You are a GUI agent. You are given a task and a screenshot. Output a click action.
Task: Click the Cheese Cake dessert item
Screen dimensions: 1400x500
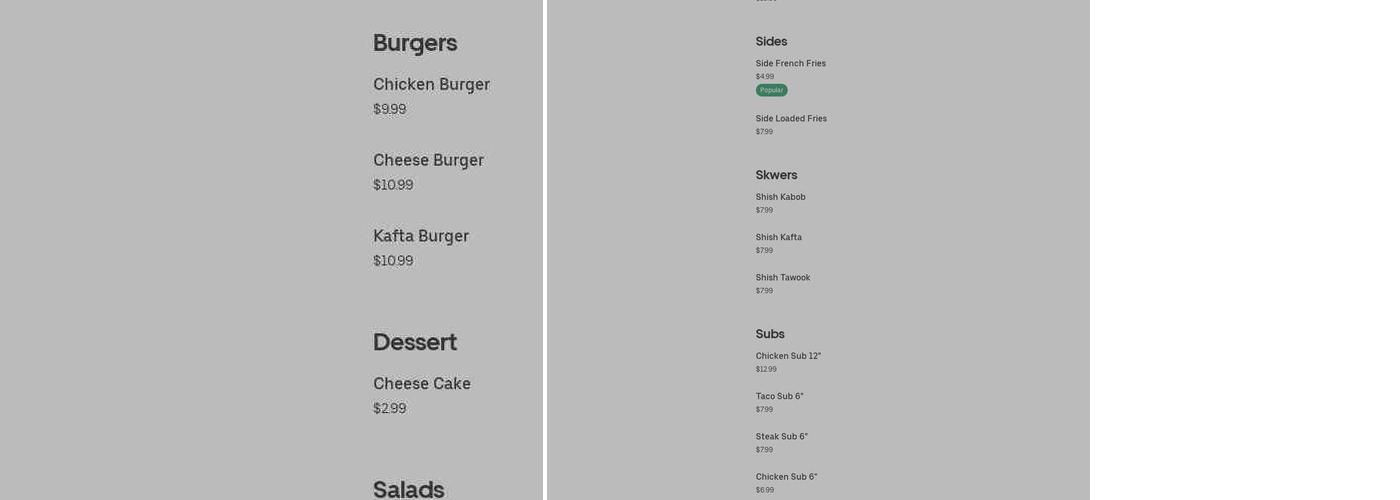click(x=422, y=384)
